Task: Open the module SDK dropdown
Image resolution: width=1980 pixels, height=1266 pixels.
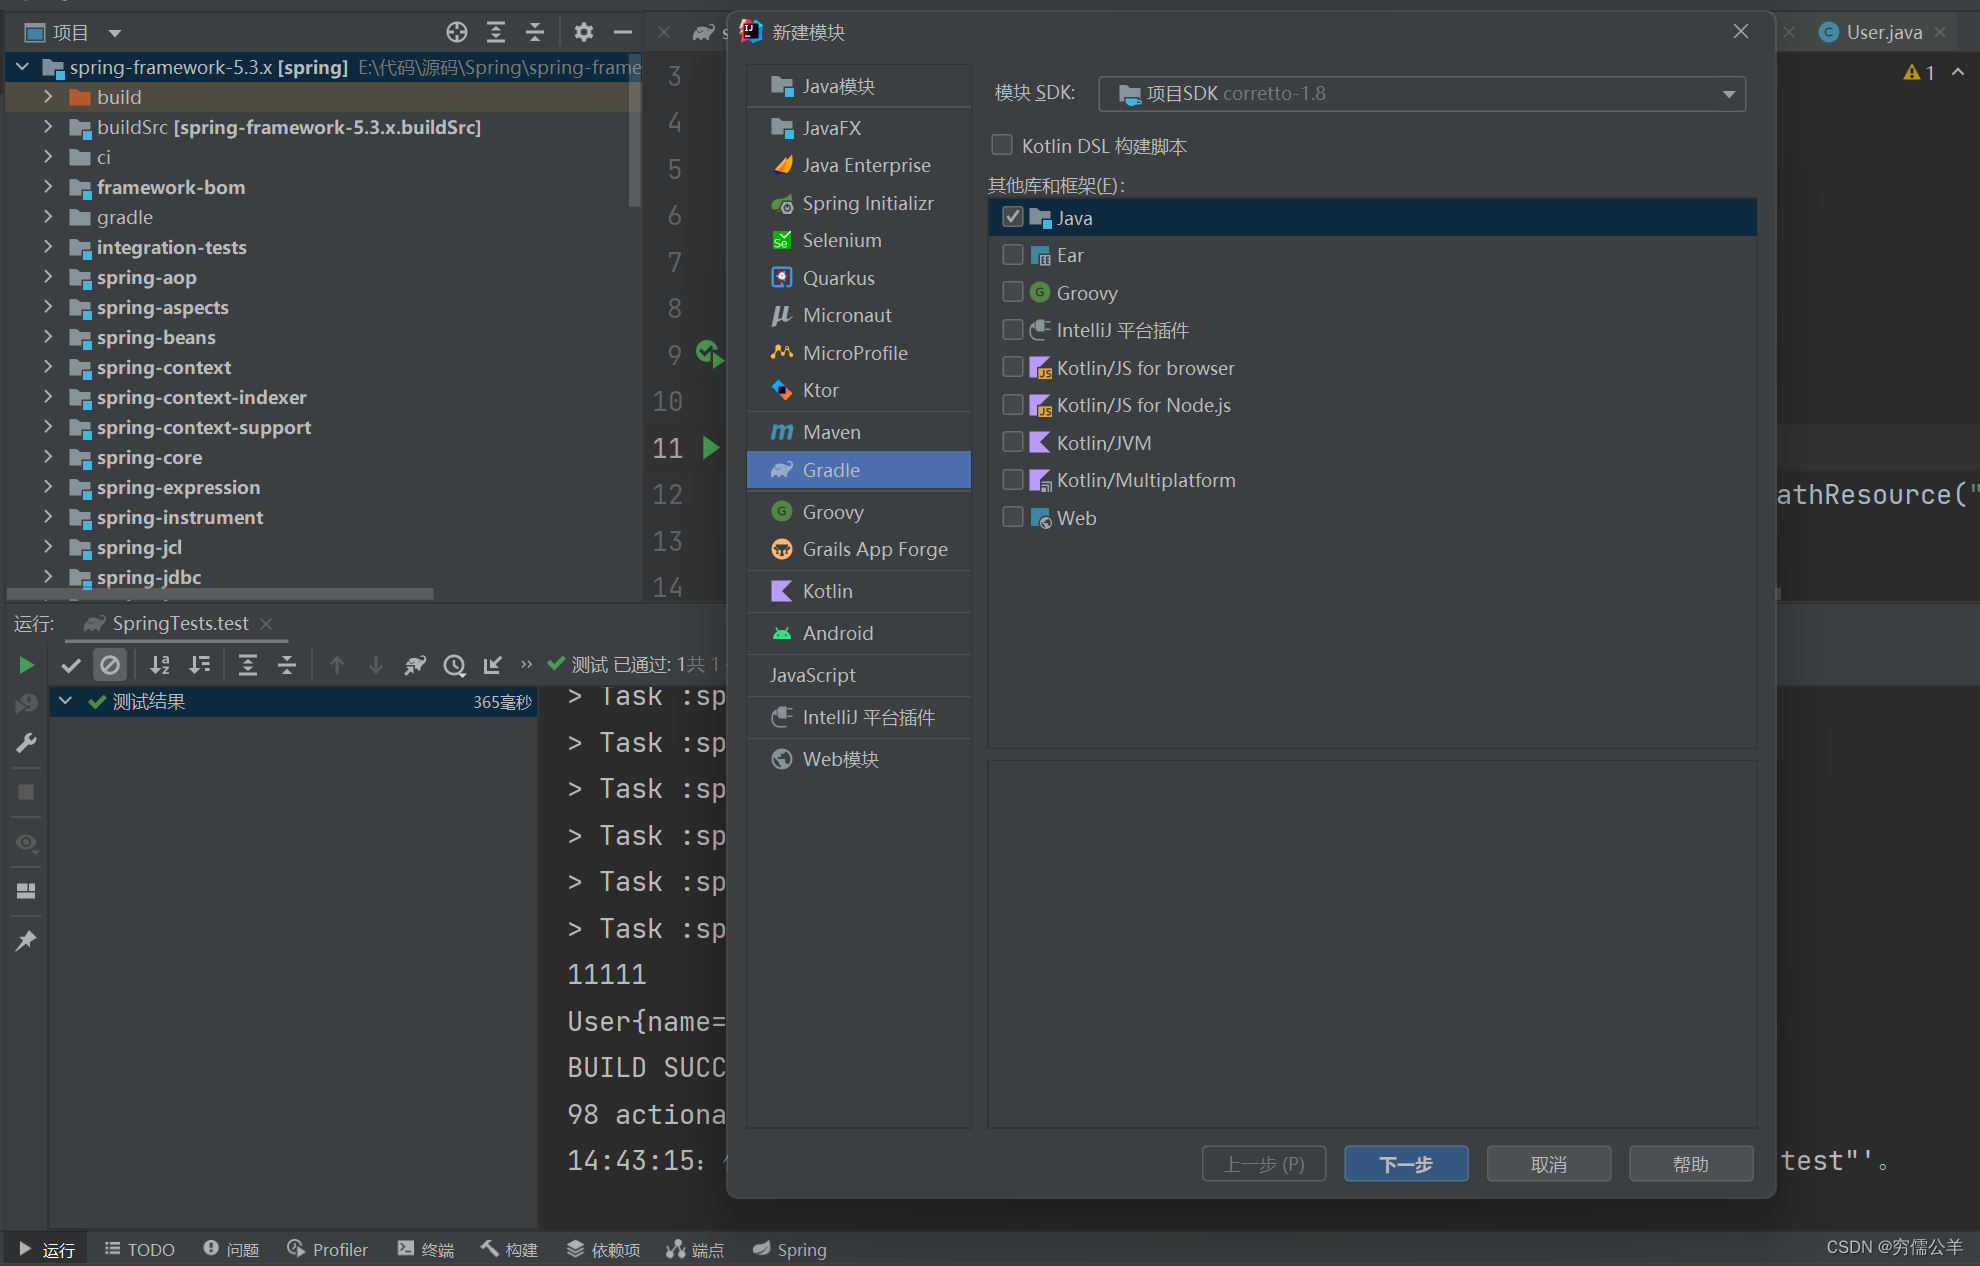Action: pyautogui.click(x=1729, y=94)
